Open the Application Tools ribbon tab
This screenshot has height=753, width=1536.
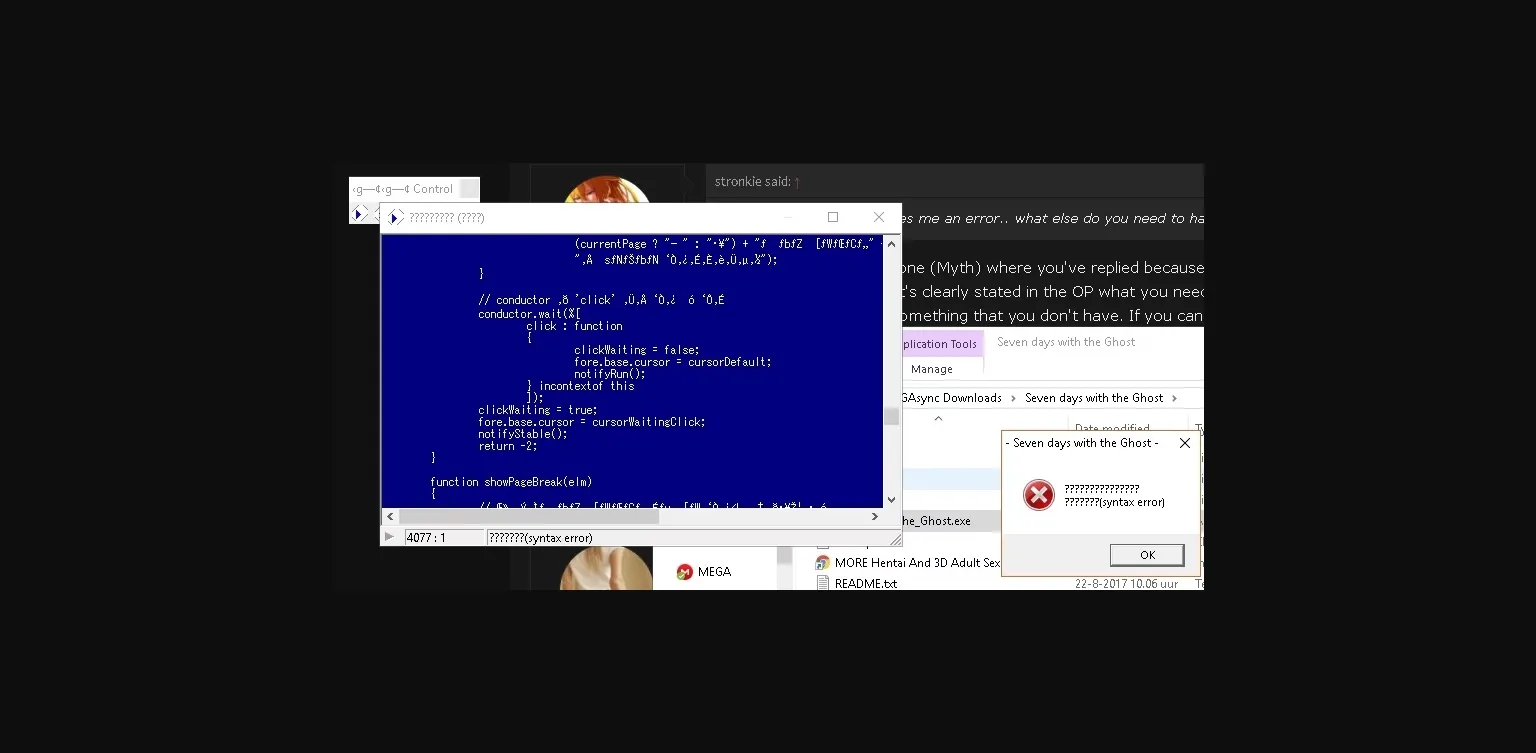point(939,344)
